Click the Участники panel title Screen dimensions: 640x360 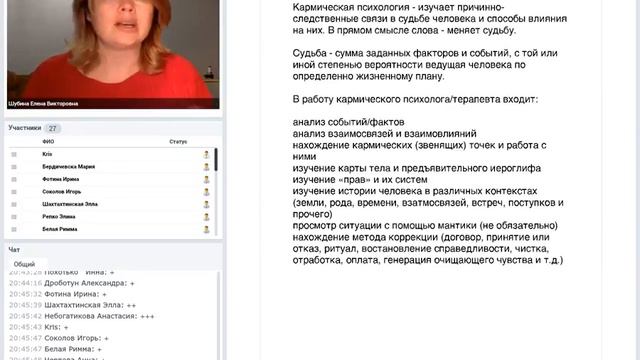pyautogui.click(x=25, y=128)
